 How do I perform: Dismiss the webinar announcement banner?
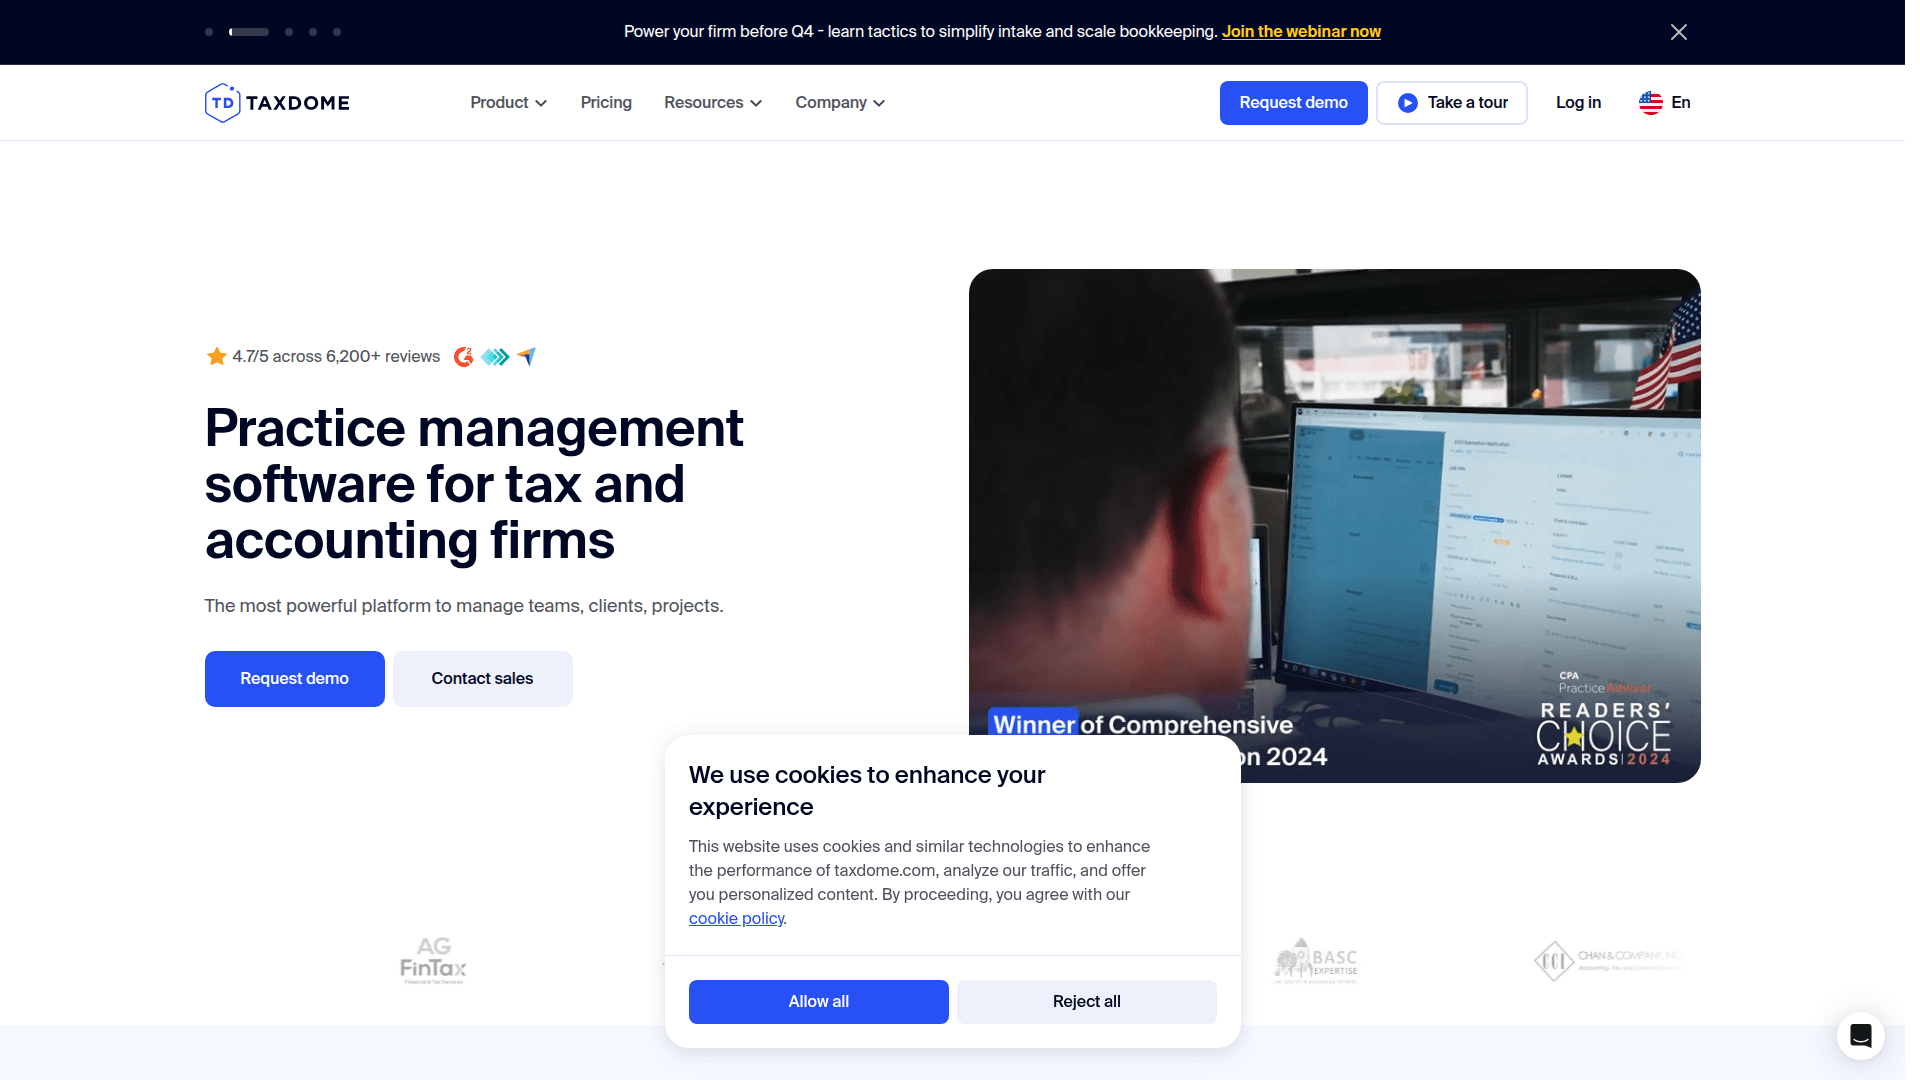pos(1679,32)
